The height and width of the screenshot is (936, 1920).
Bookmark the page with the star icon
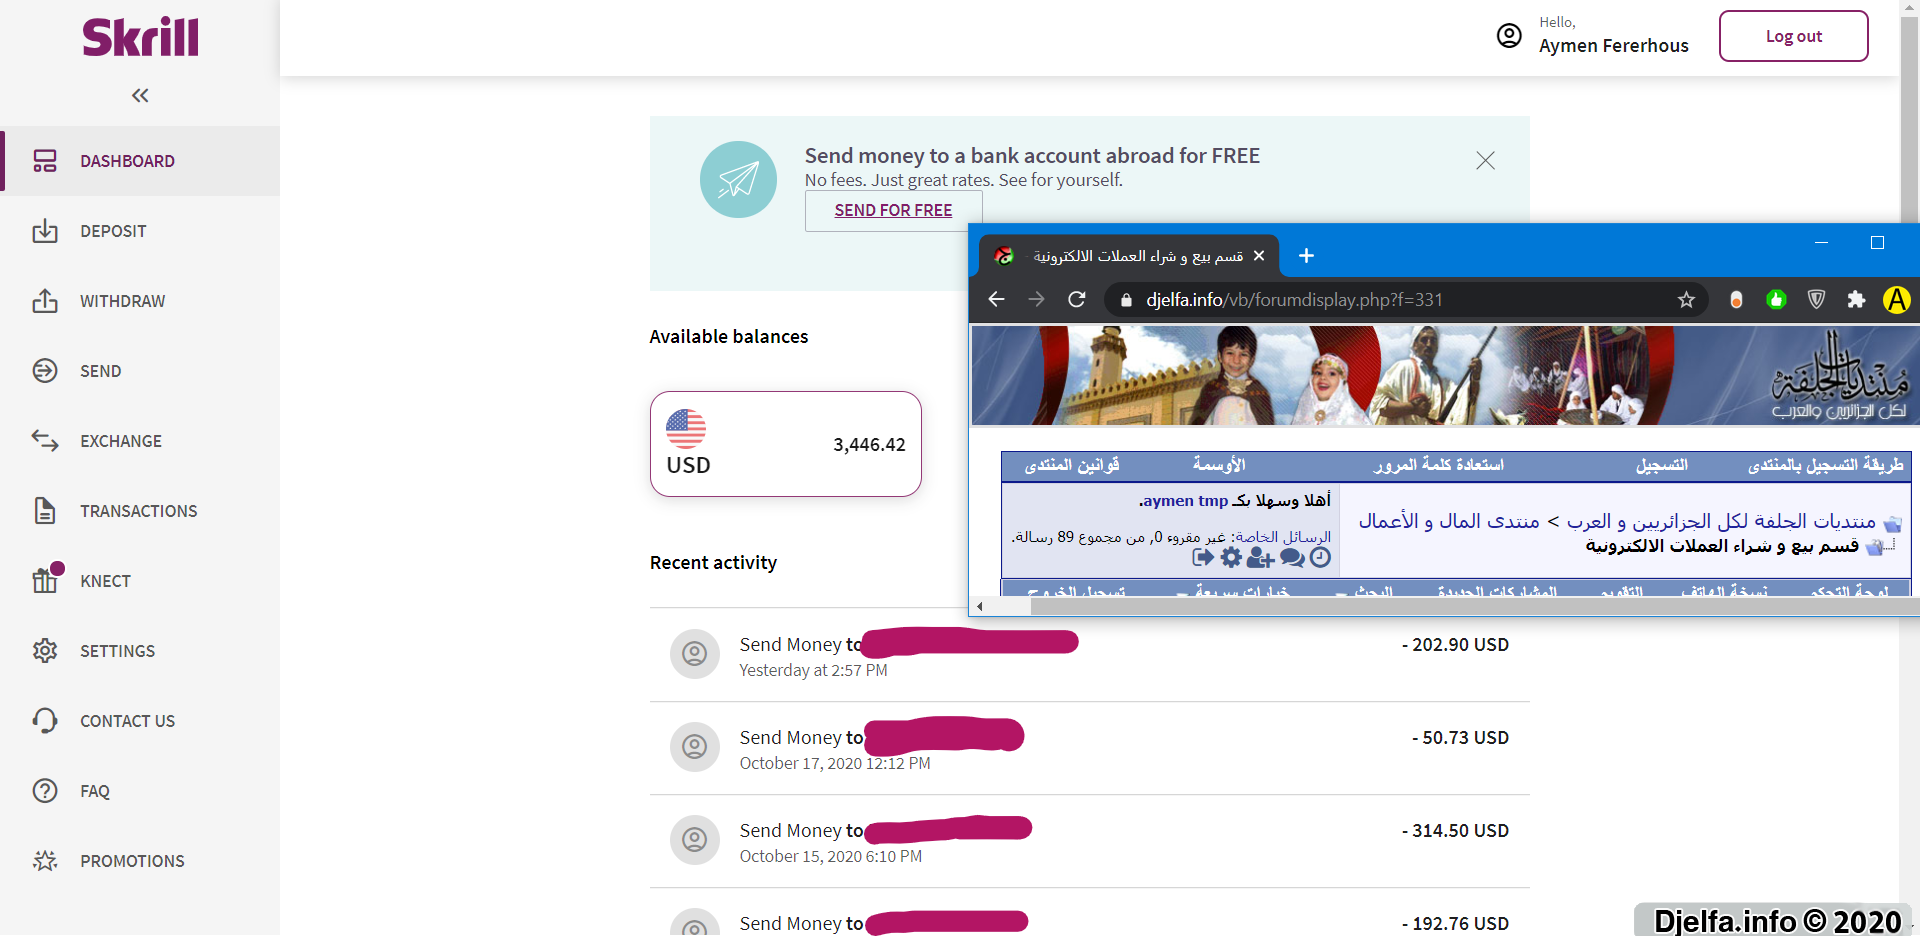pos(1686,299)
